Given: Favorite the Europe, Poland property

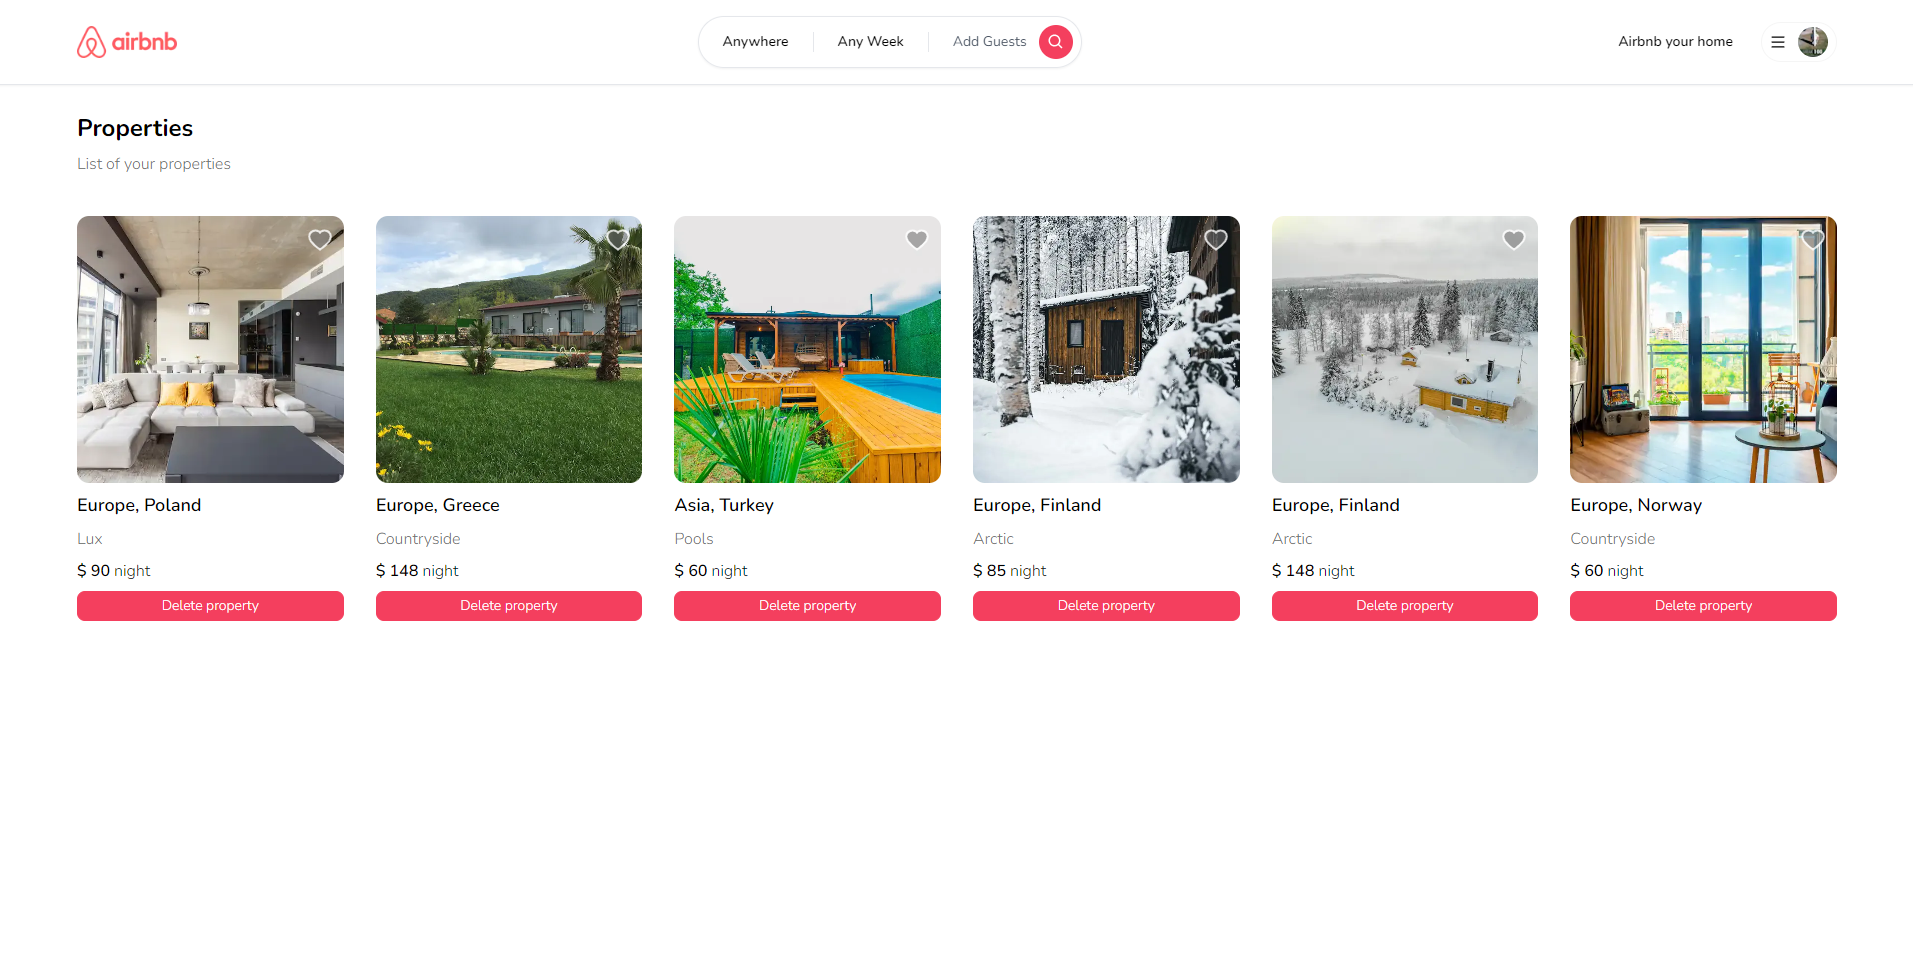Looking at the screenshot, I should pos(320,240).
